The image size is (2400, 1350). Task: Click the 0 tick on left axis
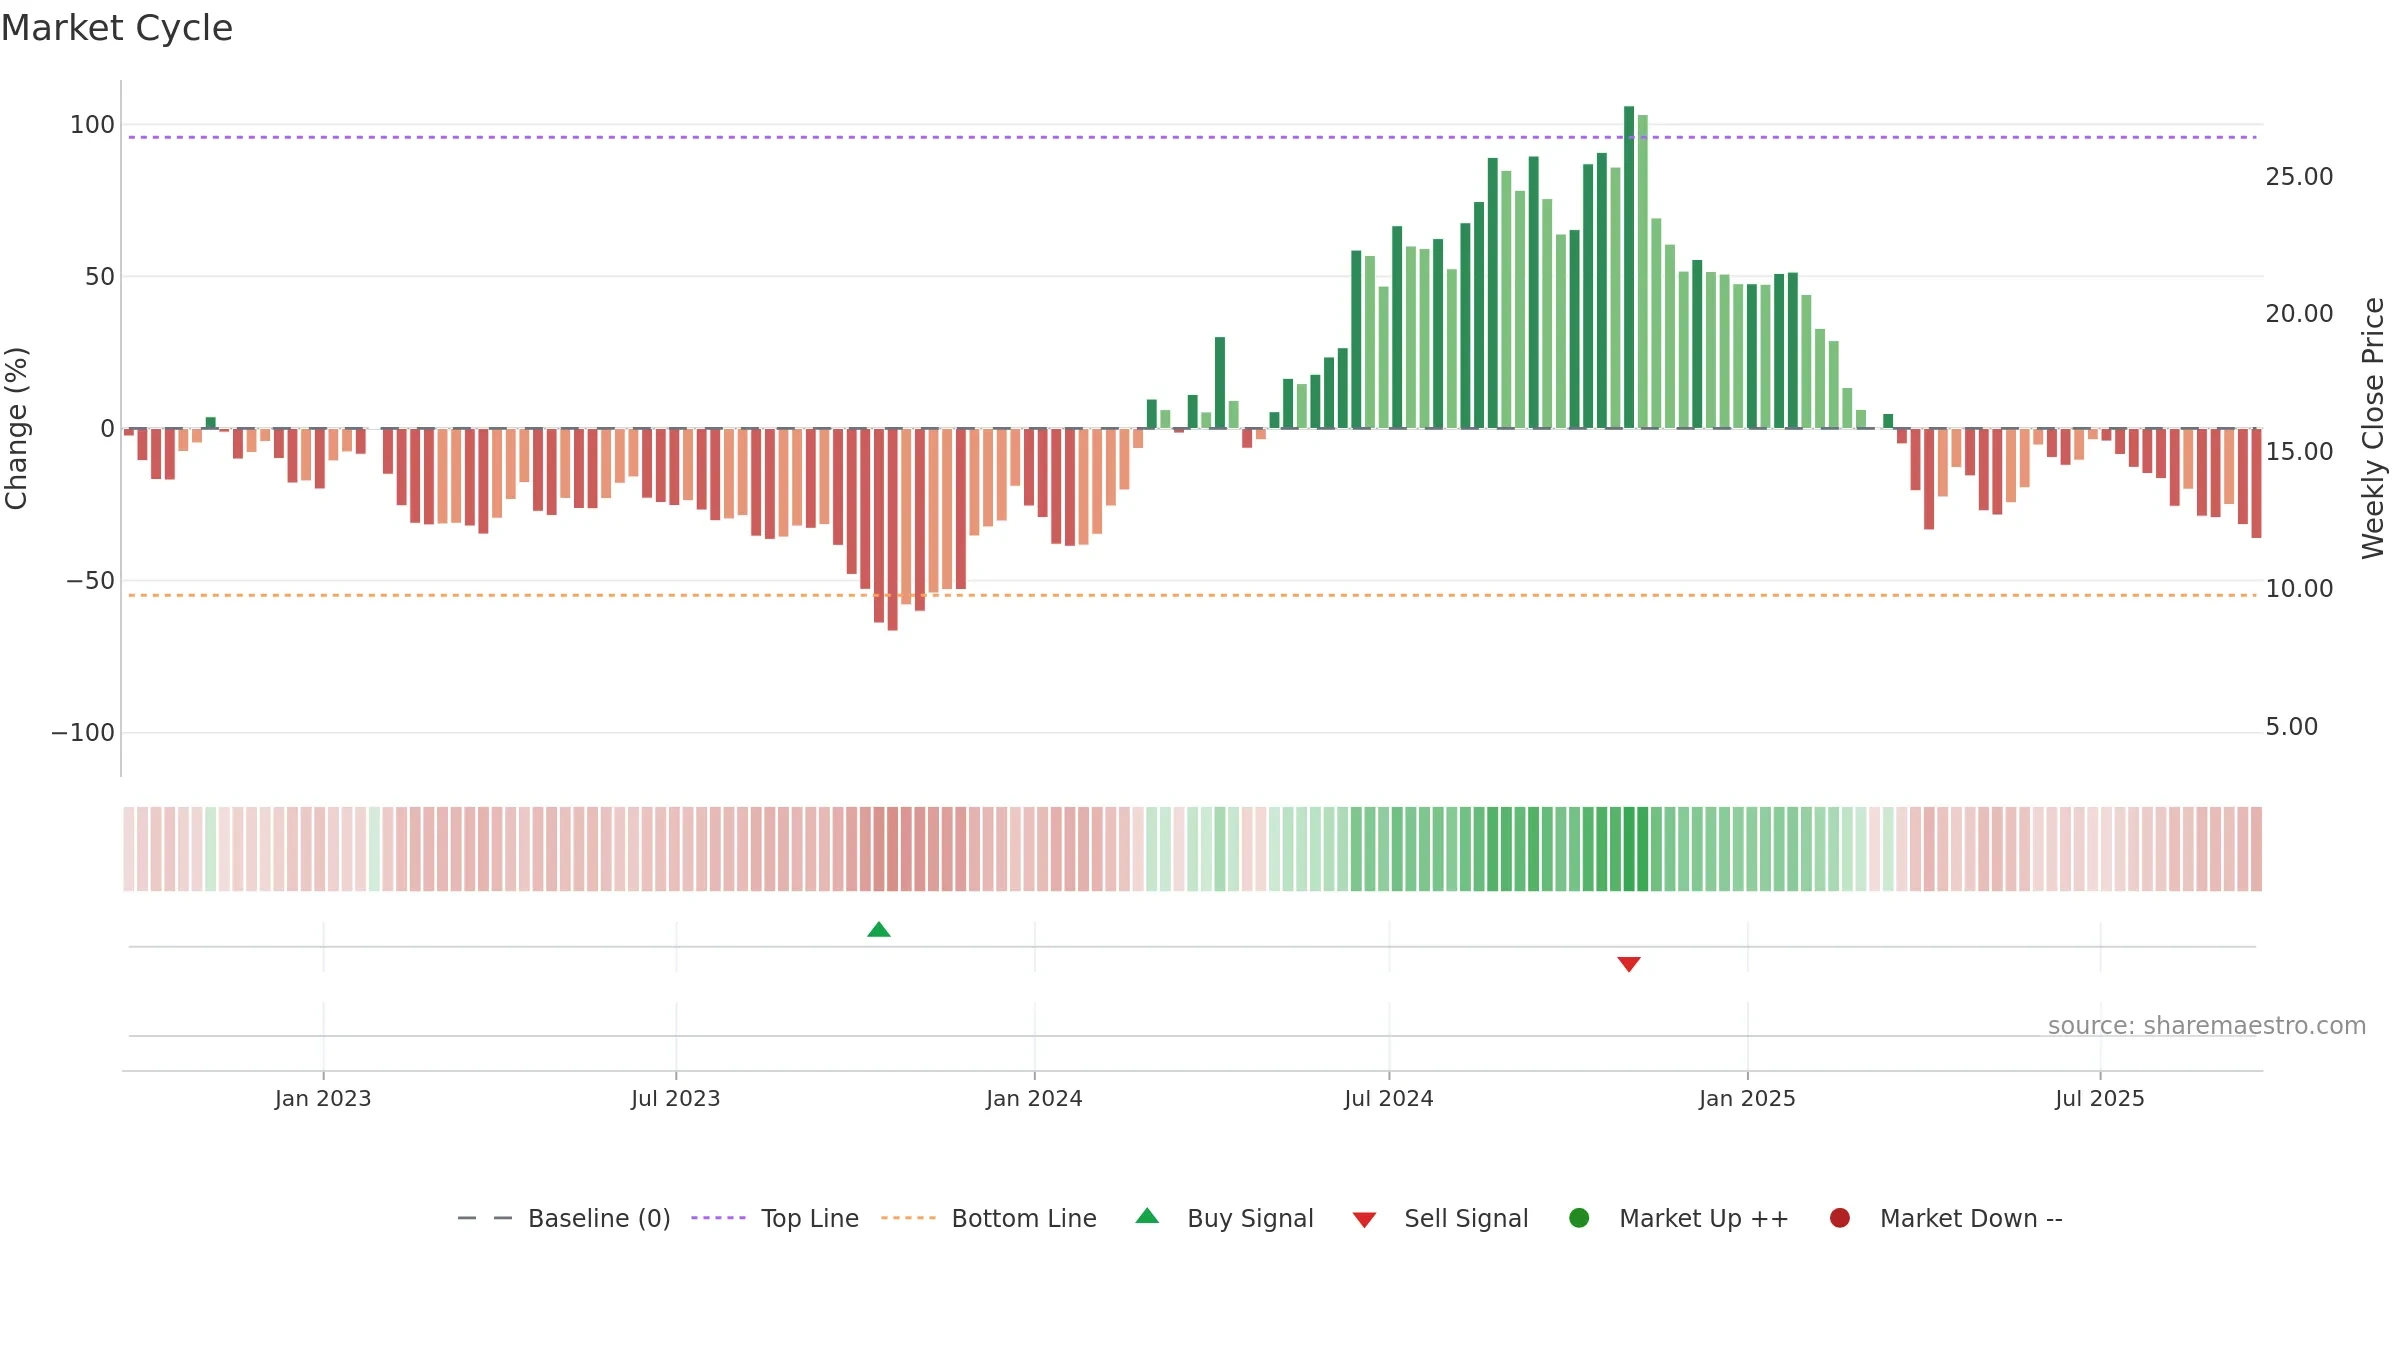click(108, 429)
